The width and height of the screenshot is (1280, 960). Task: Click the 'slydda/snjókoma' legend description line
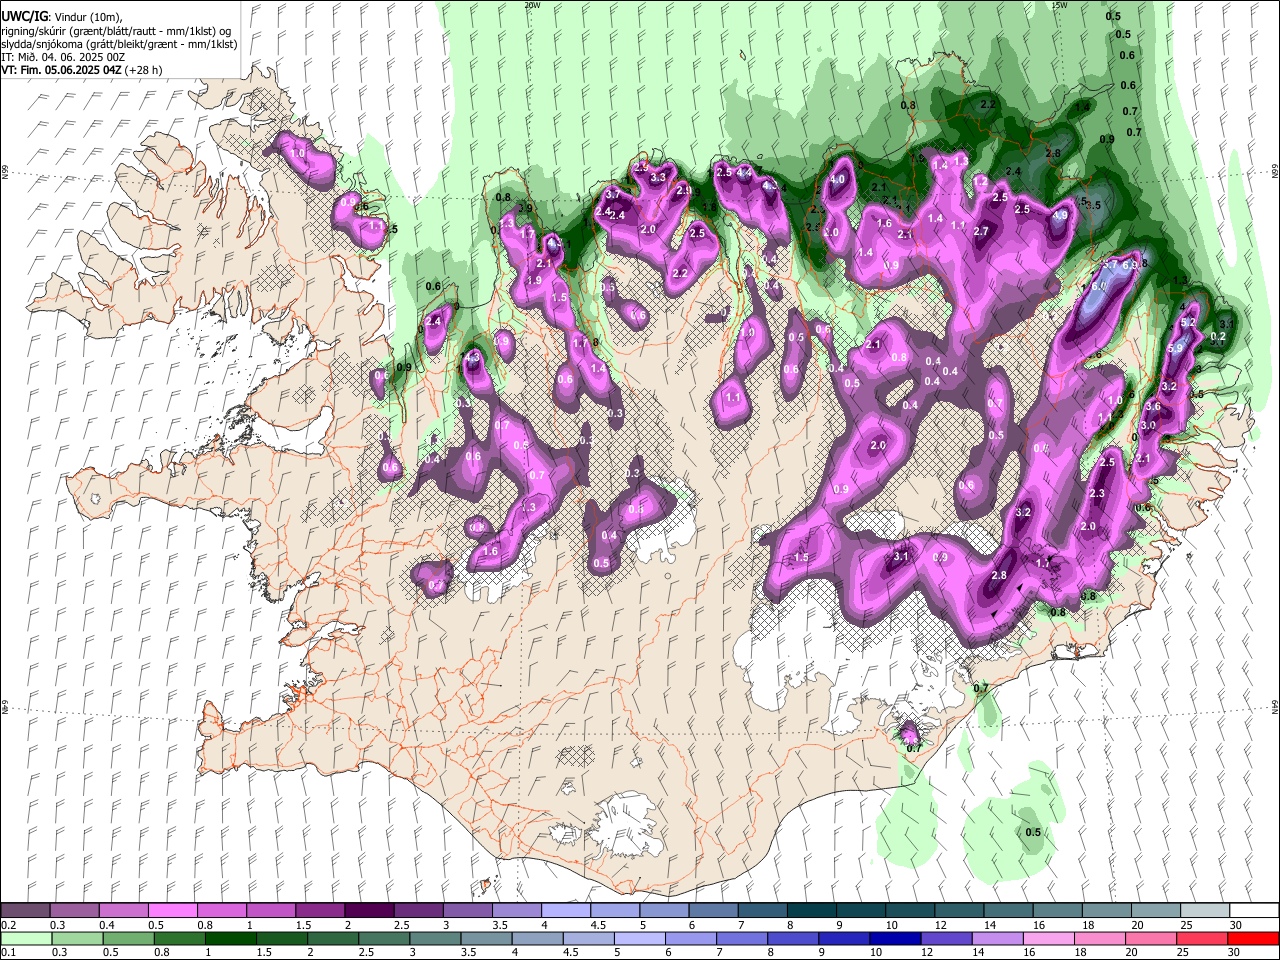click(119, 44)
